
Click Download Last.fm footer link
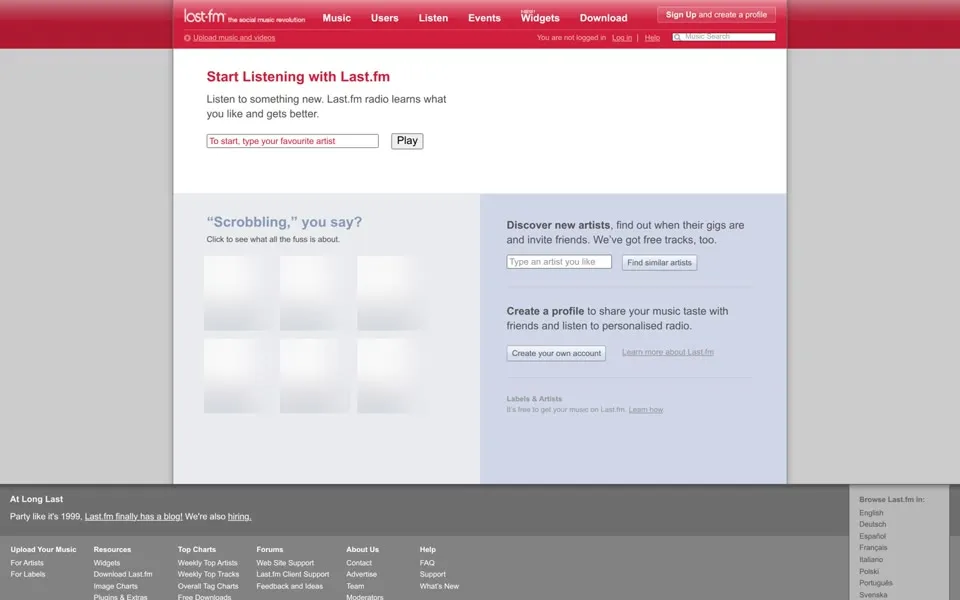tap(123, 574)
